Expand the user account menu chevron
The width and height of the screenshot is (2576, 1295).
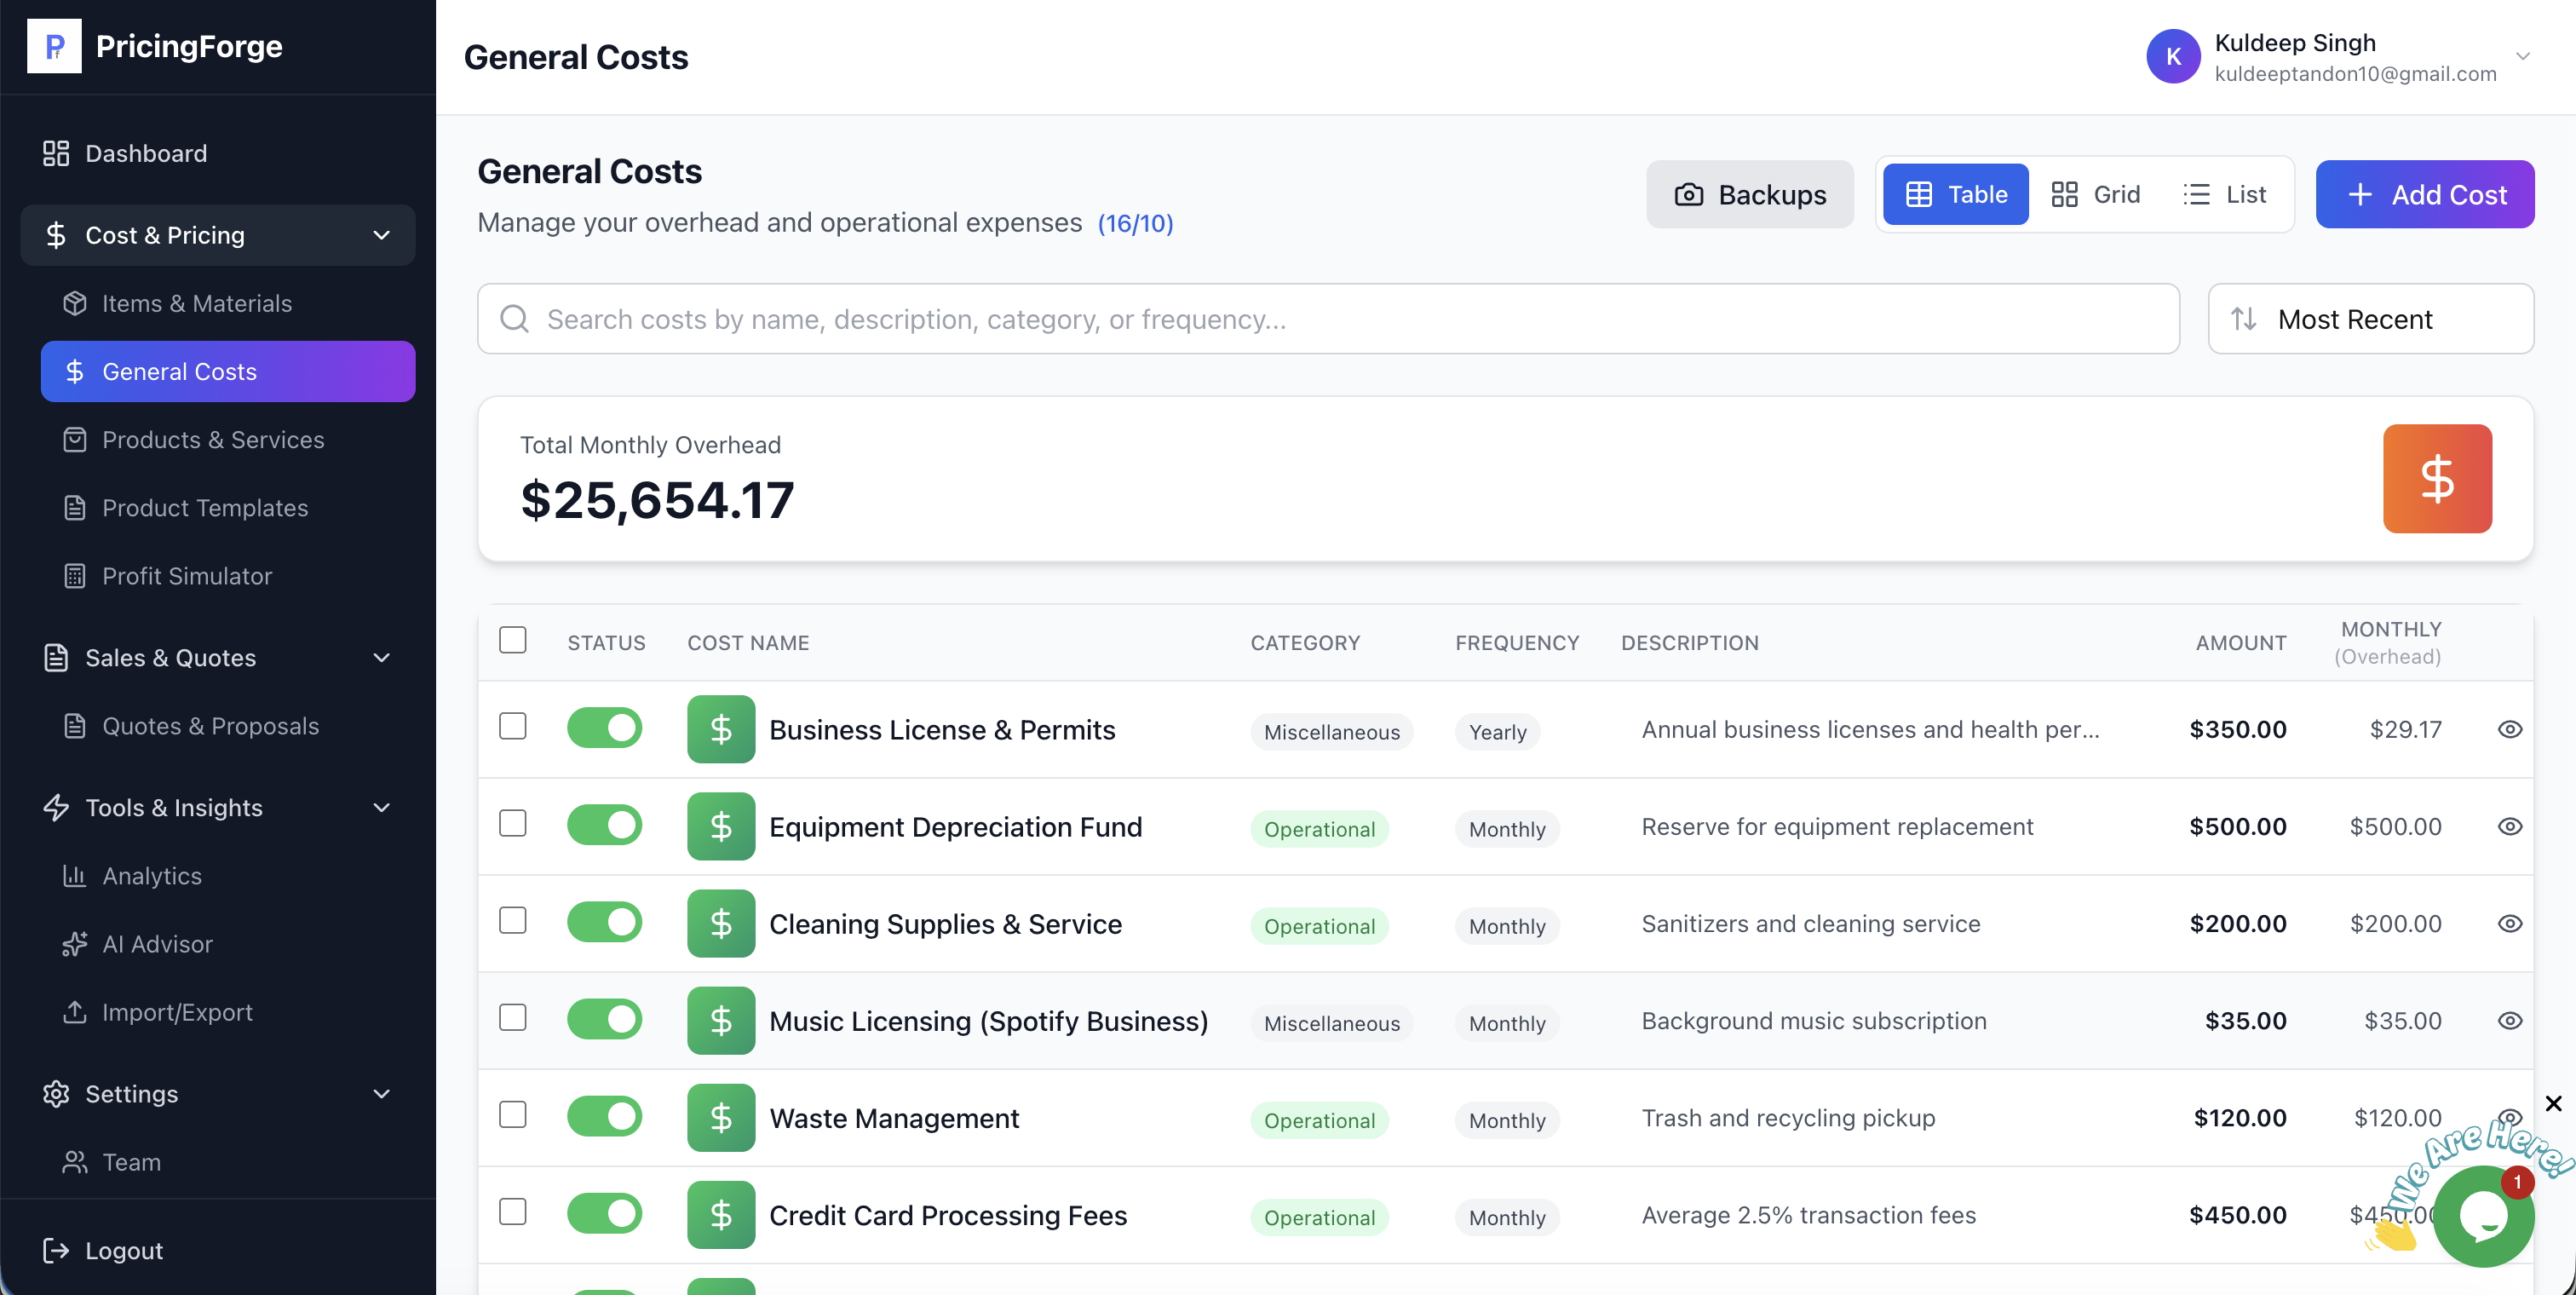pyautogui.click(x=2522, y=57)
